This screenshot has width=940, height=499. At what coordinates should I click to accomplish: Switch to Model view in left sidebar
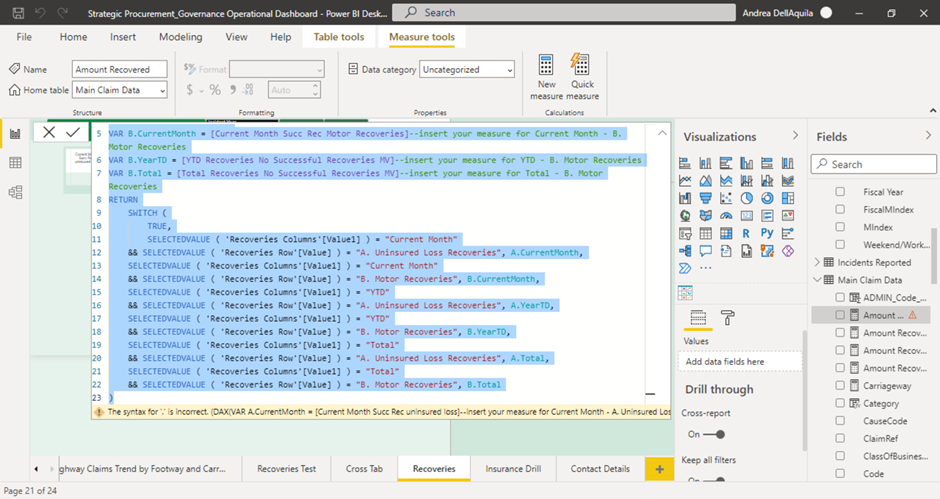pos(15,192)
